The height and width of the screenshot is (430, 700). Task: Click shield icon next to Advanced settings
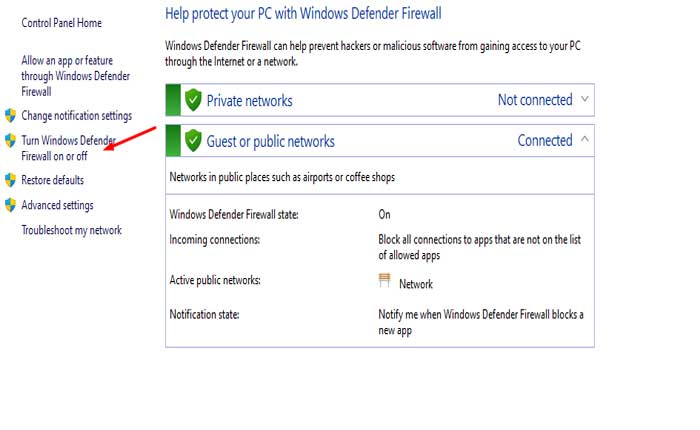[11, 205]
